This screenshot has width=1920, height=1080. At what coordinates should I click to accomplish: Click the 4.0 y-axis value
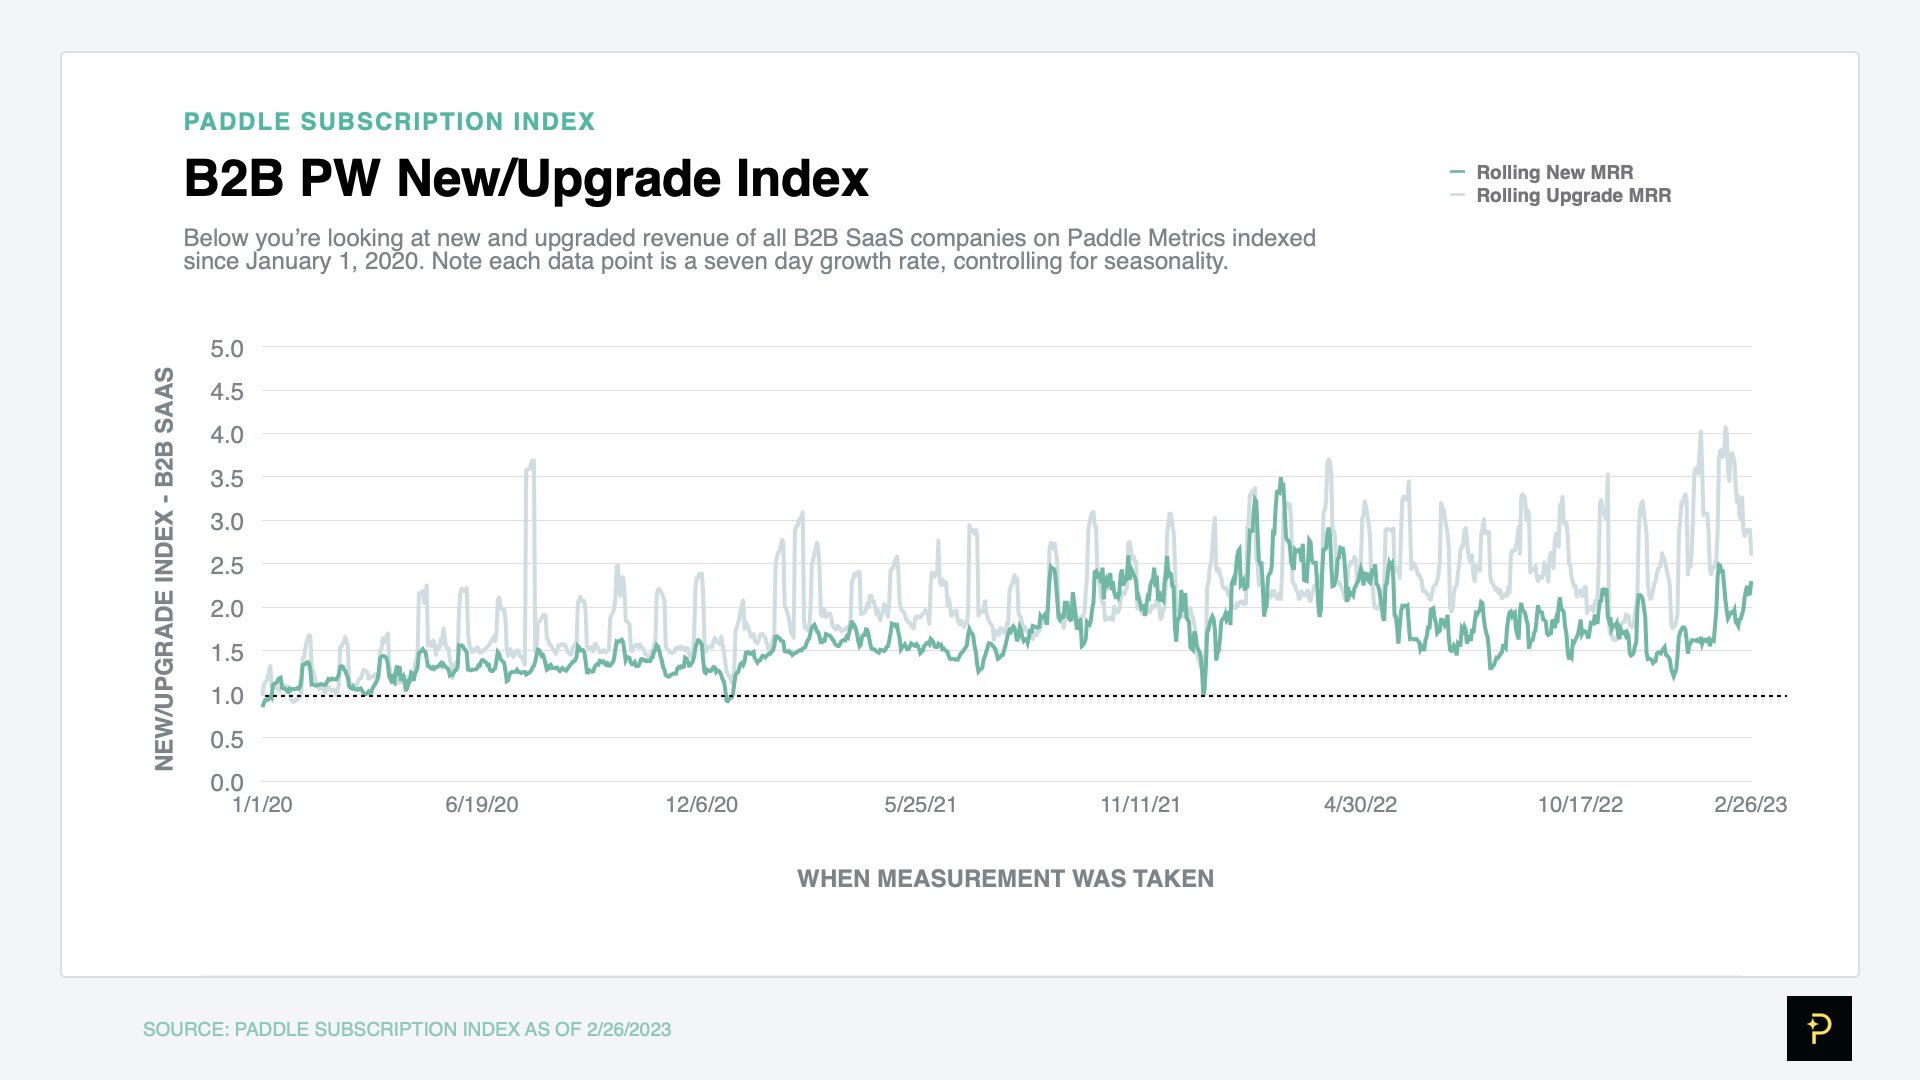pyautogui.click(x=227, y=435)
